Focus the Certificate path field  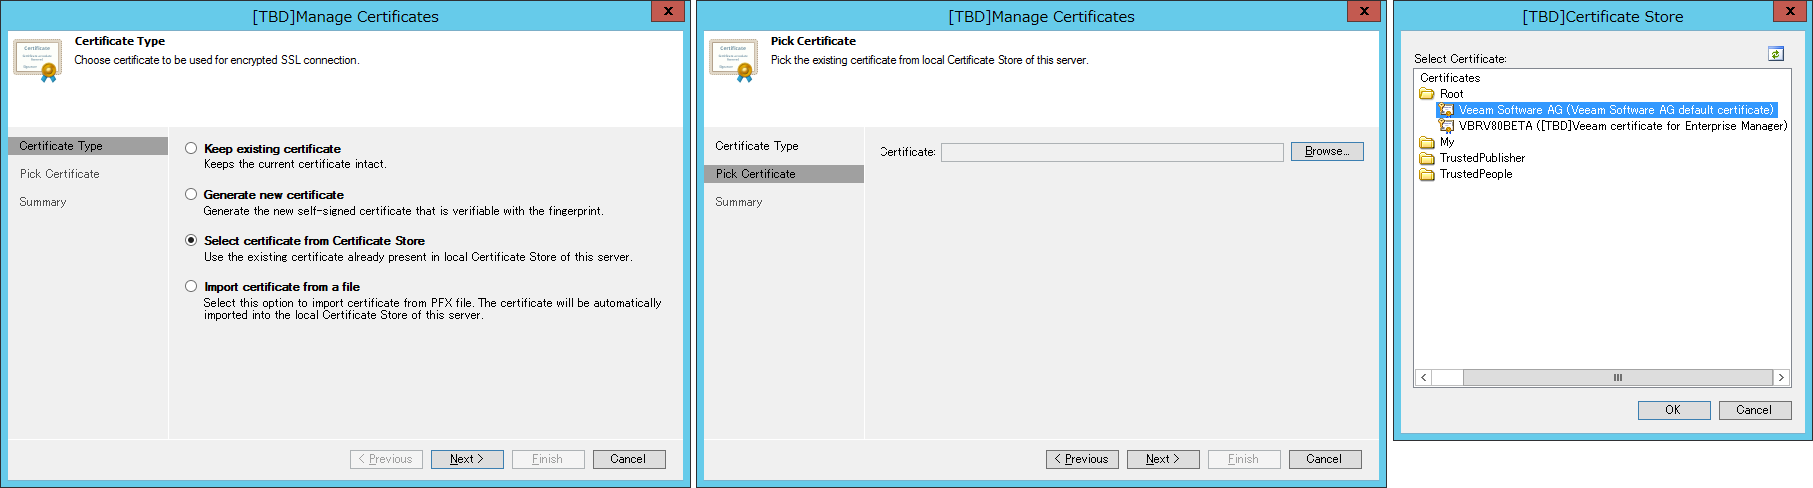(x=1112, y=152)
